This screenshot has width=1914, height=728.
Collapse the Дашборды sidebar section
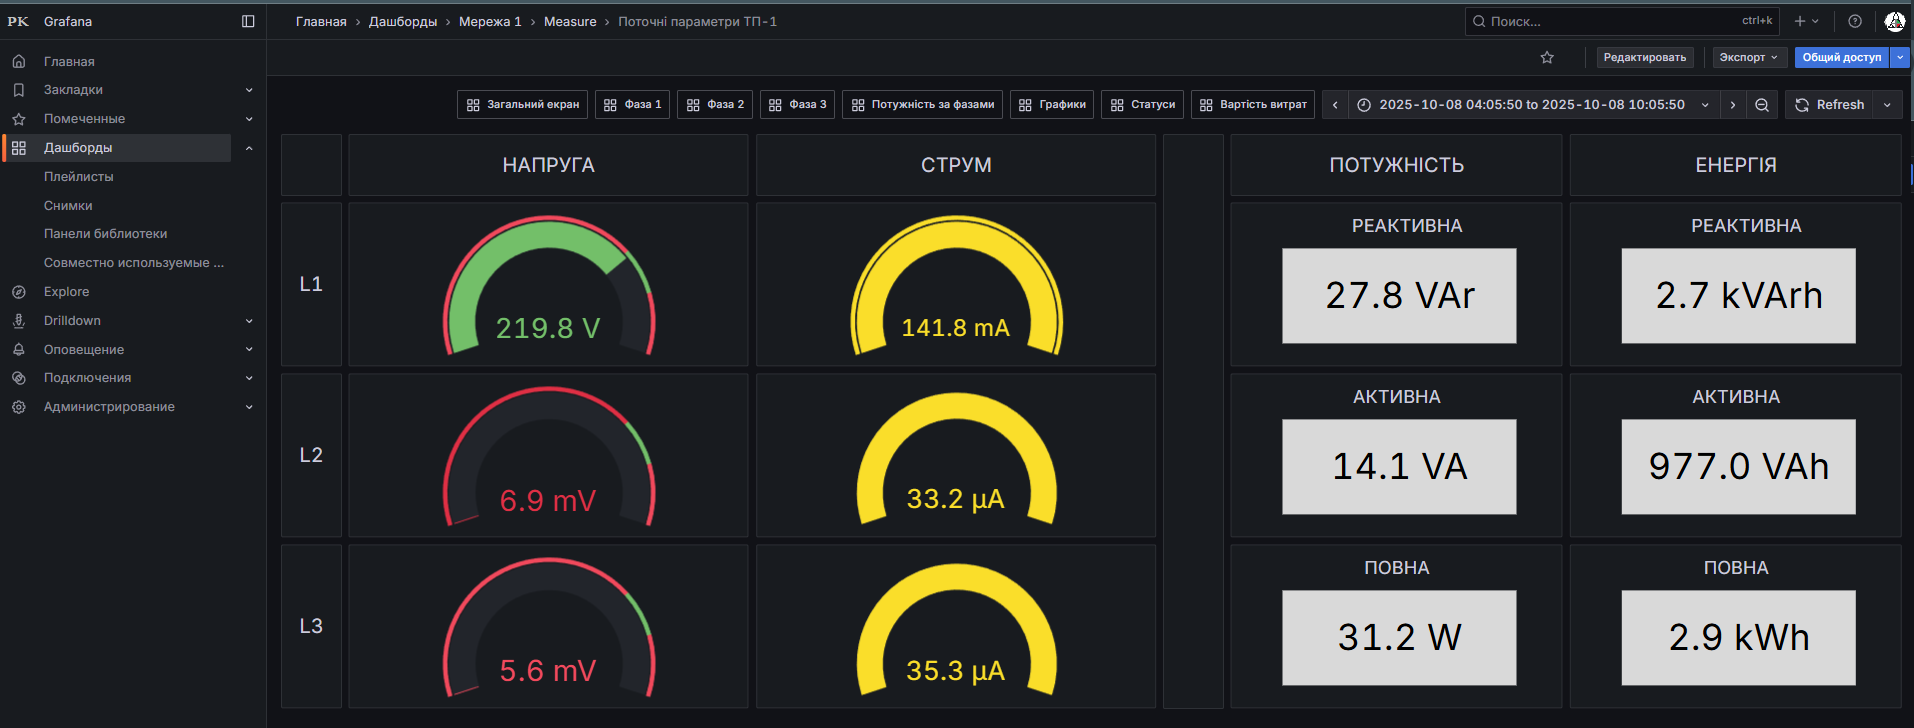[x=249, y=148]
